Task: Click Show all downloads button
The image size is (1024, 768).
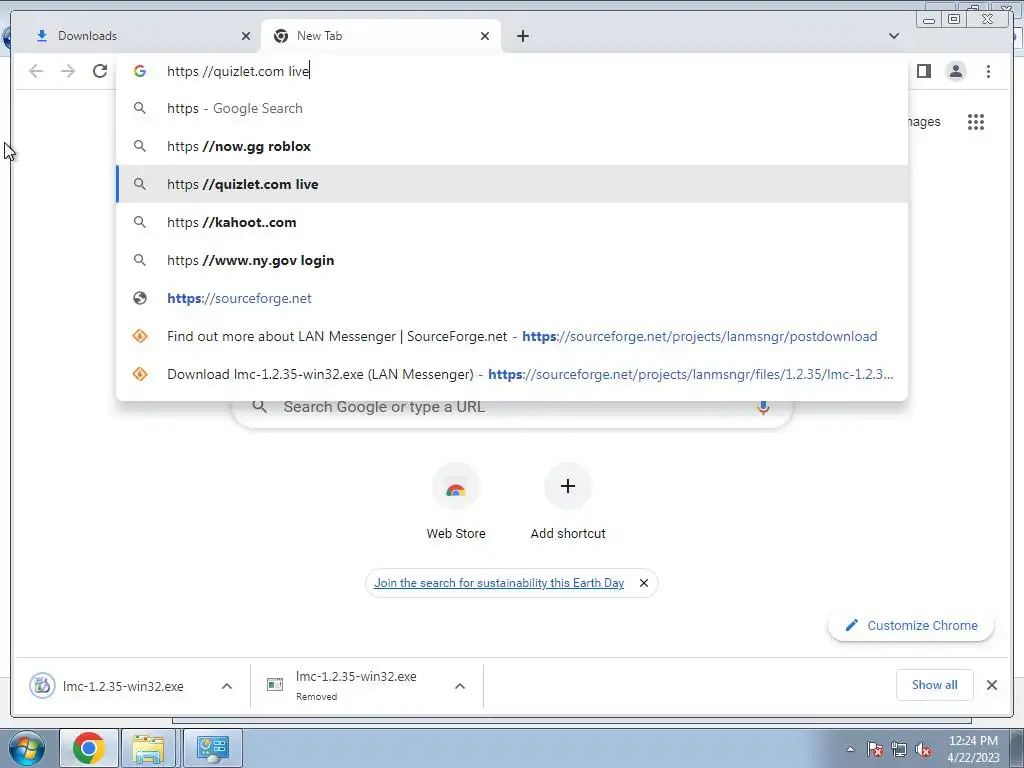Action: [x=935, y=685]
